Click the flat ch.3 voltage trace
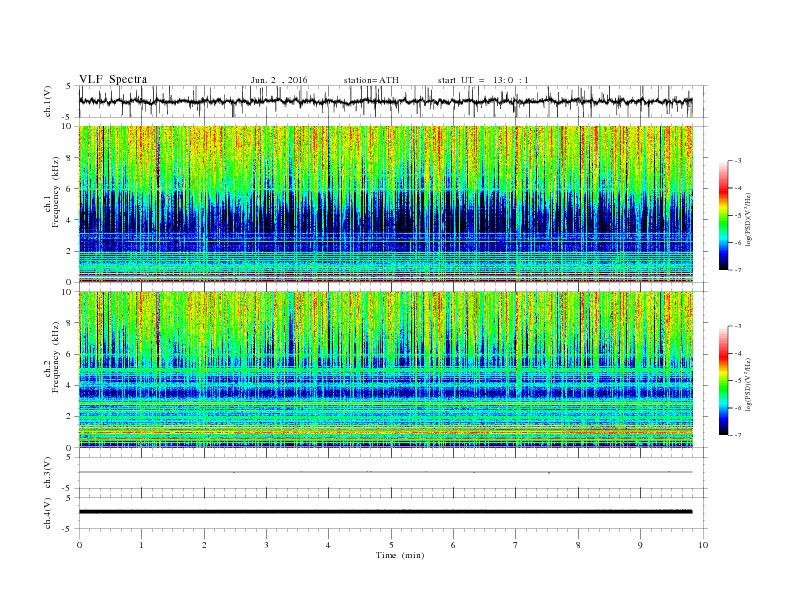 pos(385,472)
